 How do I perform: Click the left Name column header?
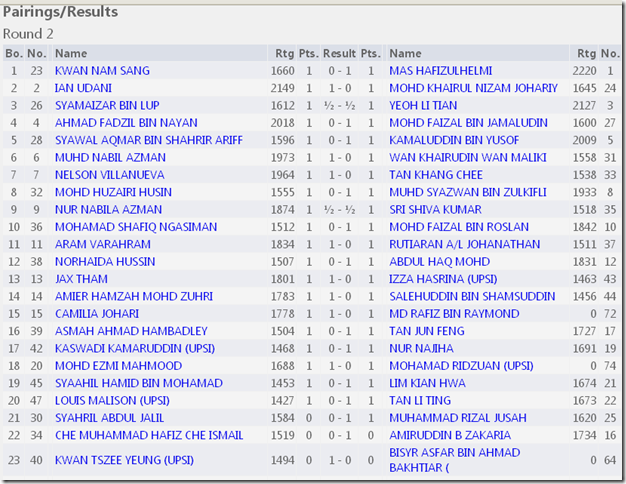click(71, 54)
